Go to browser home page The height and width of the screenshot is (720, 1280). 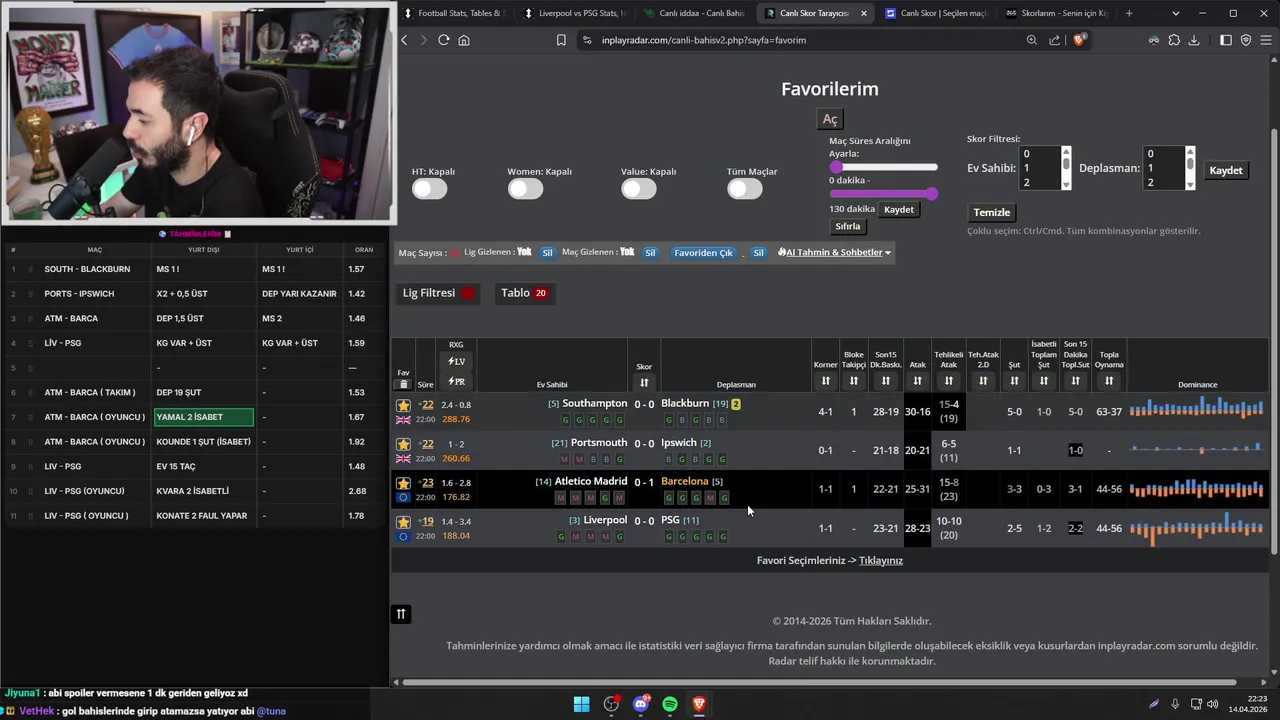click(464, 40)
